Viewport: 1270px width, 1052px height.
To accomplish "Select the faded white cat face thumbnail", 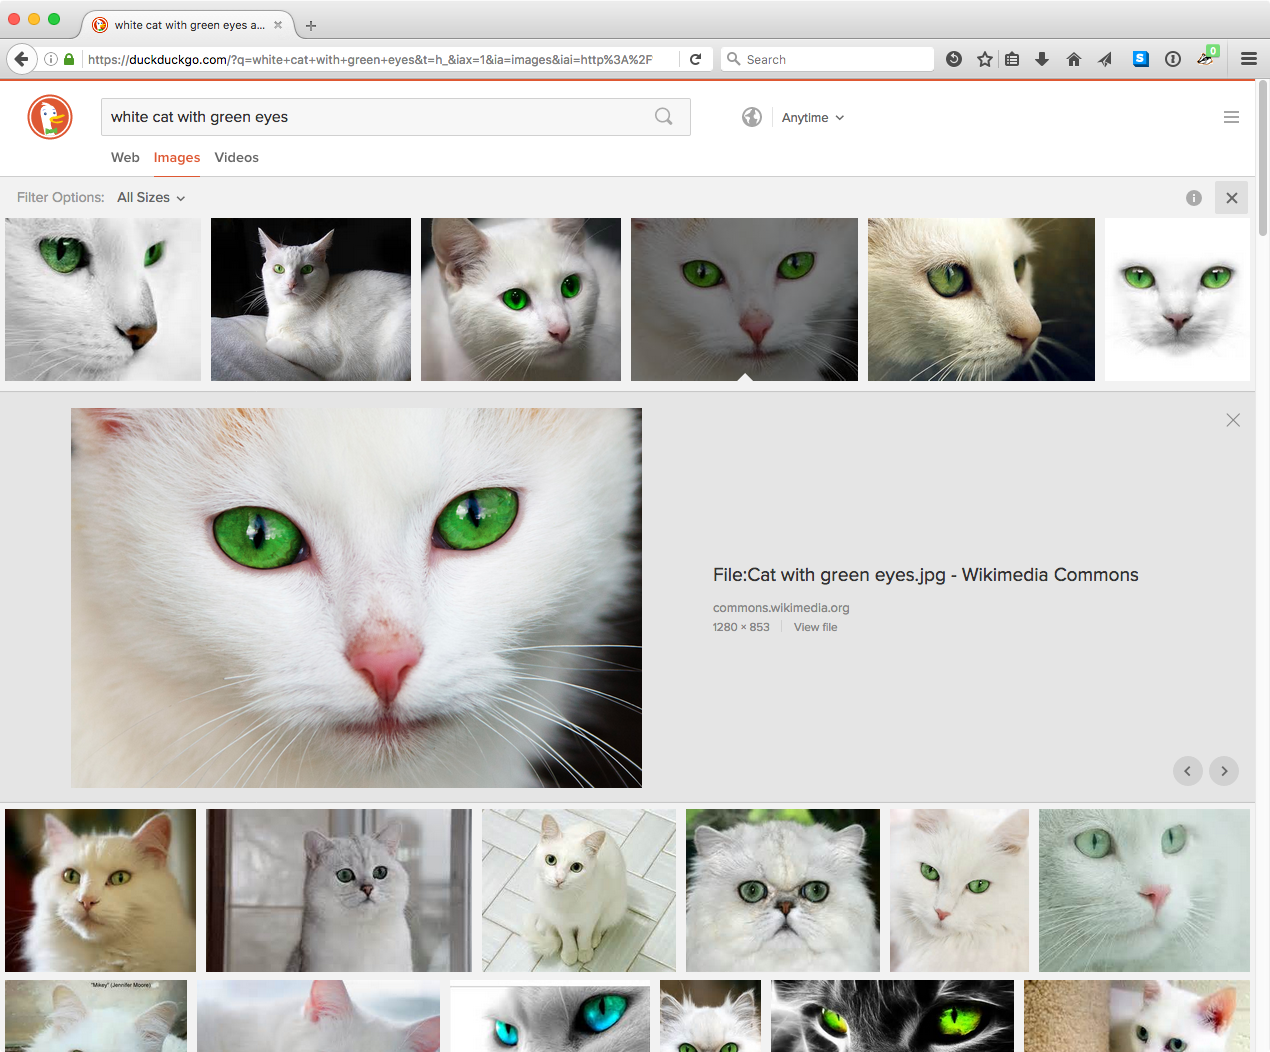I will (1177, 299).
